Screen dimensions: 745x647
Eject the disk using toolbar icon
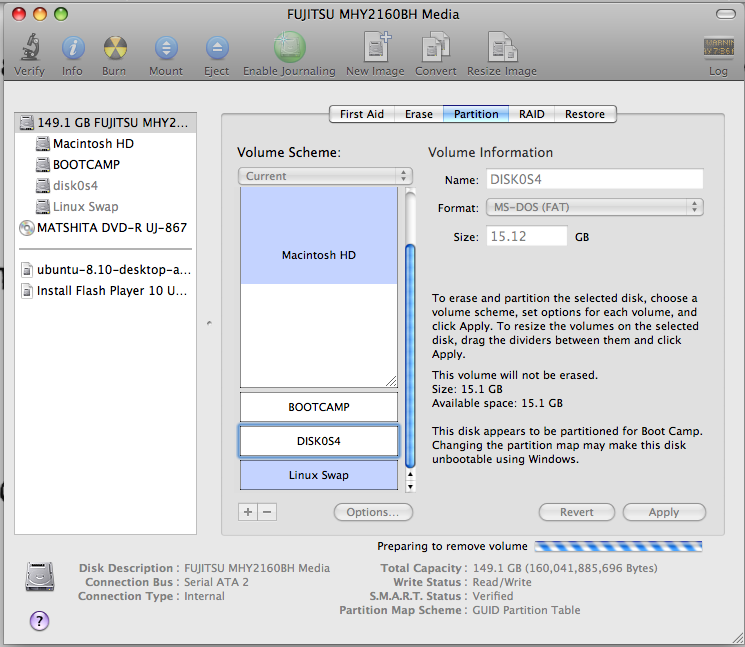[217, 48]
